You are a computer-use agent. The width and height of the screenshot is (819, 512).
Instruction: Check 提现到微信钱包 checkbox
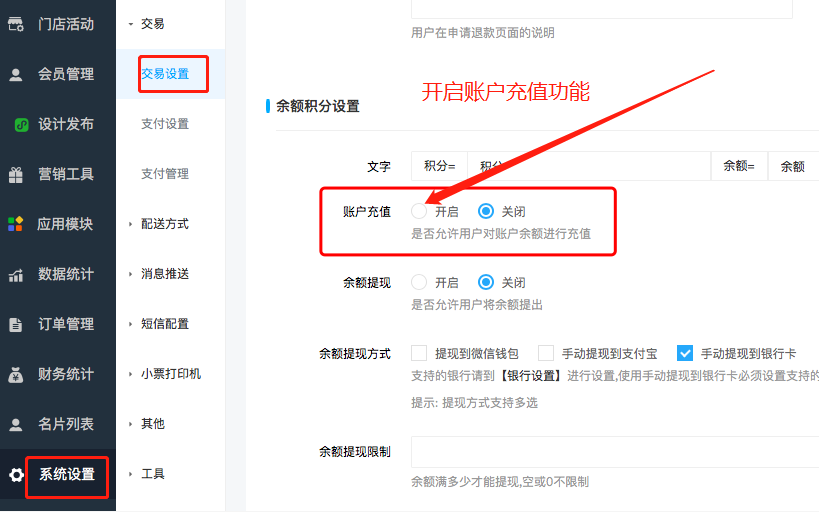click(x=419, y=353)
